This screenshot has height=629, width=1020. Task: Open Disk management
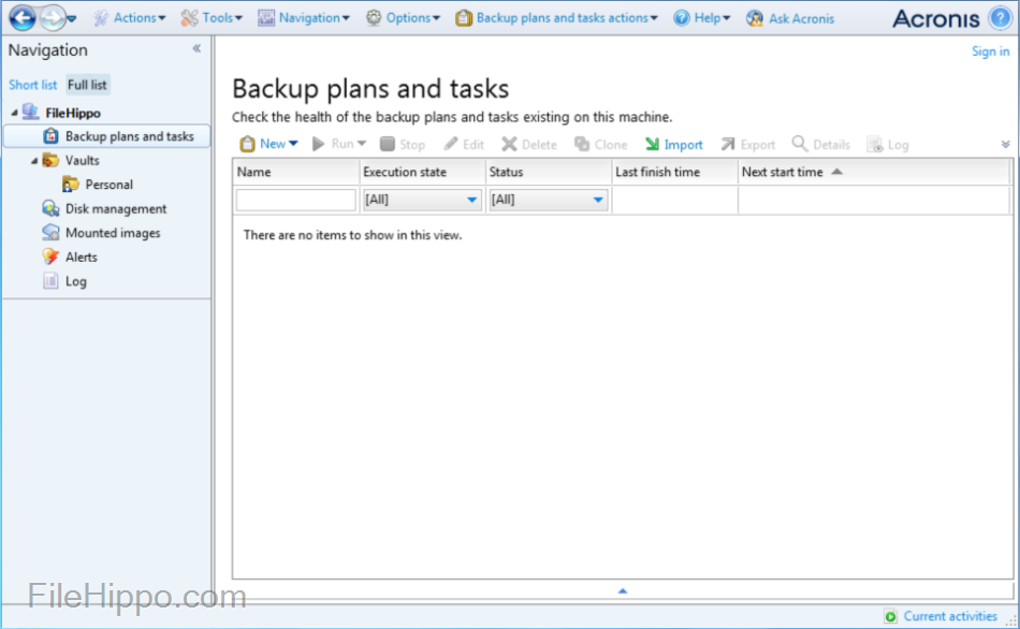tap(104, 209)
